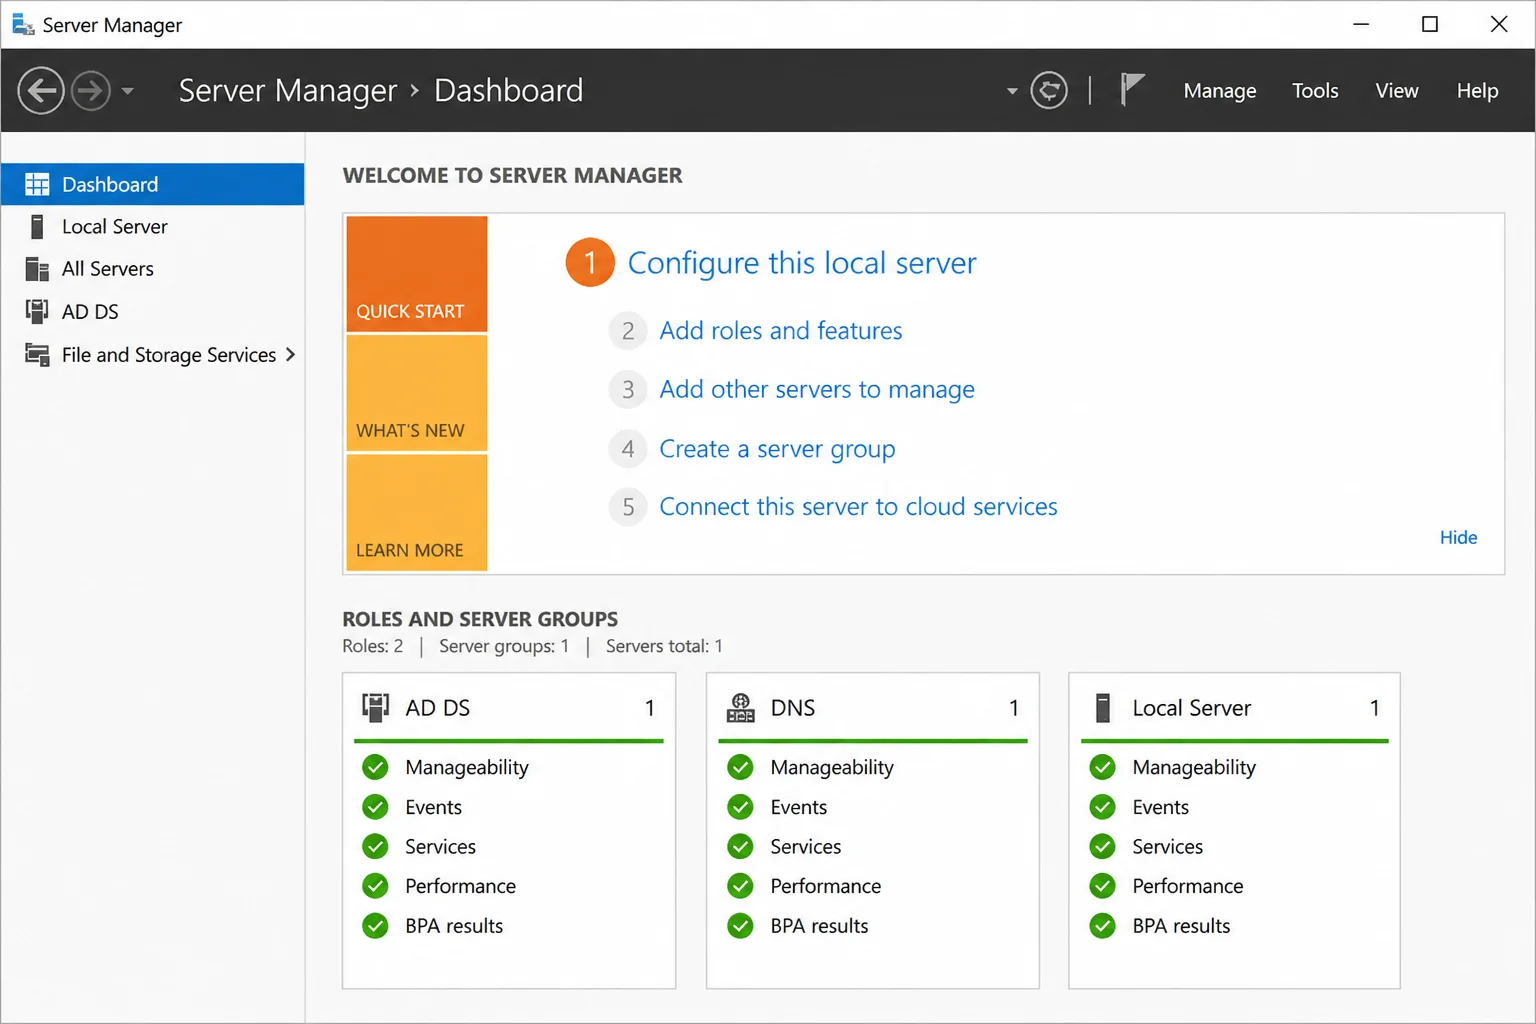The width and height of the screenshot is (1536, 1024).
Task: Click green check beside Local Server Services
Action: coord(1102,847)
